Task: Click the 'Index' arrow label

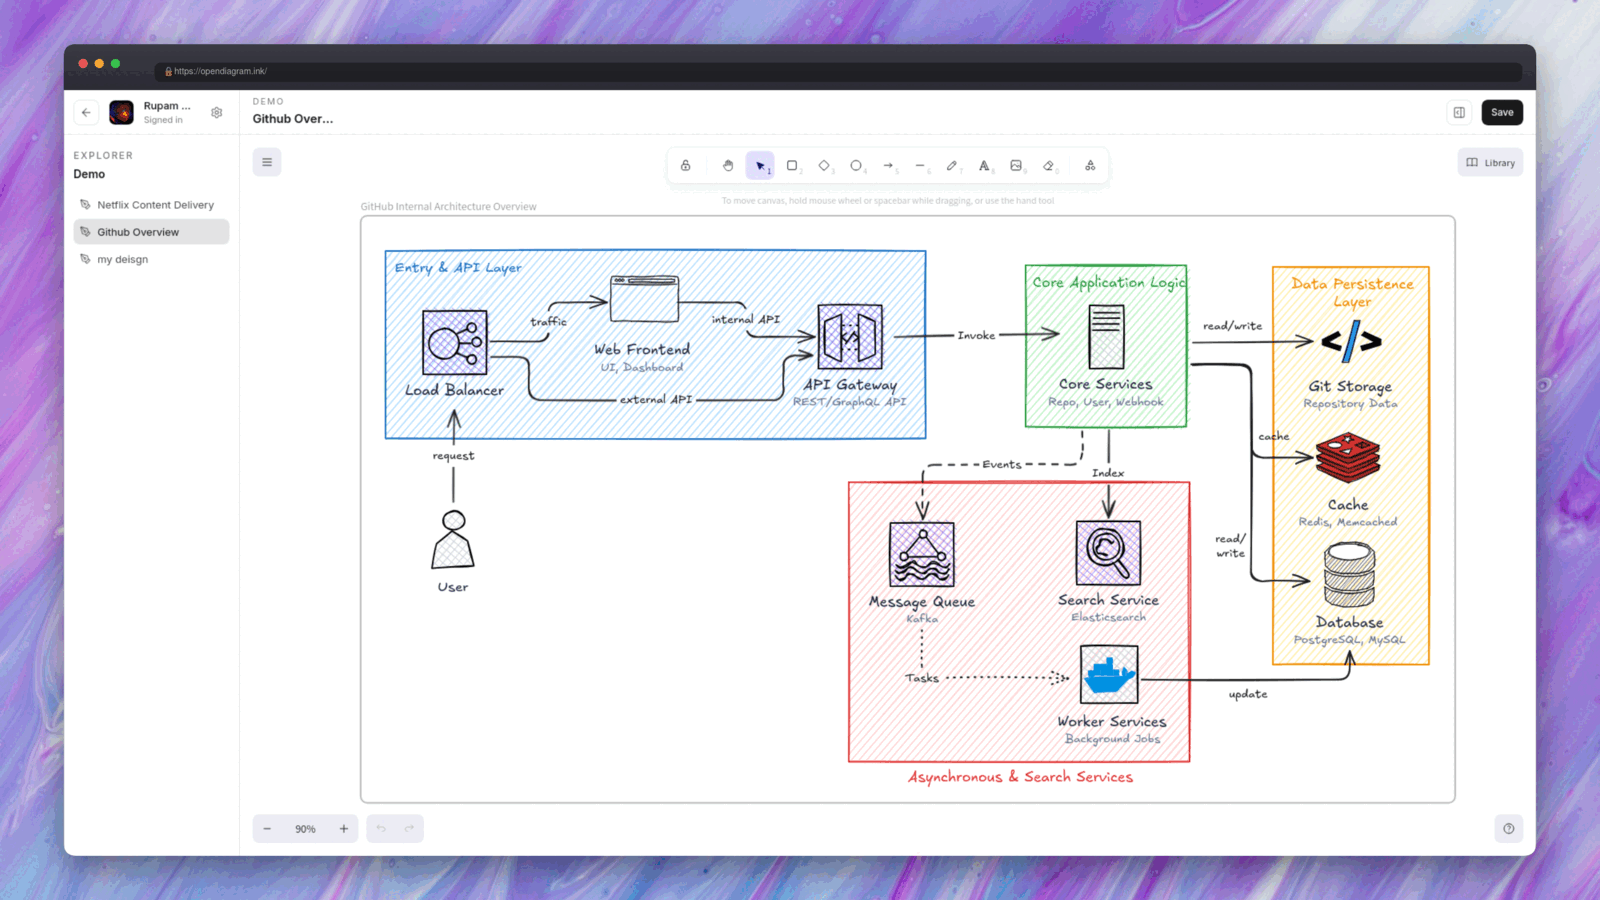Action: click(x=1108, y=473)
